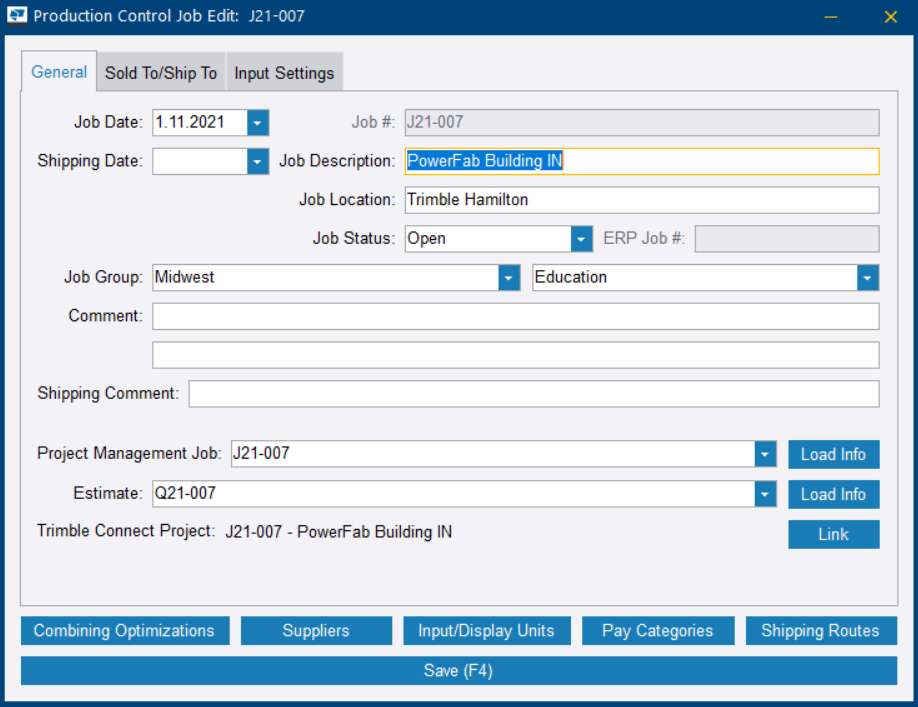Open the Shipping Date dropdown
Image resolution: width=918 pixels, height=707 pixels.
[259, 161]
